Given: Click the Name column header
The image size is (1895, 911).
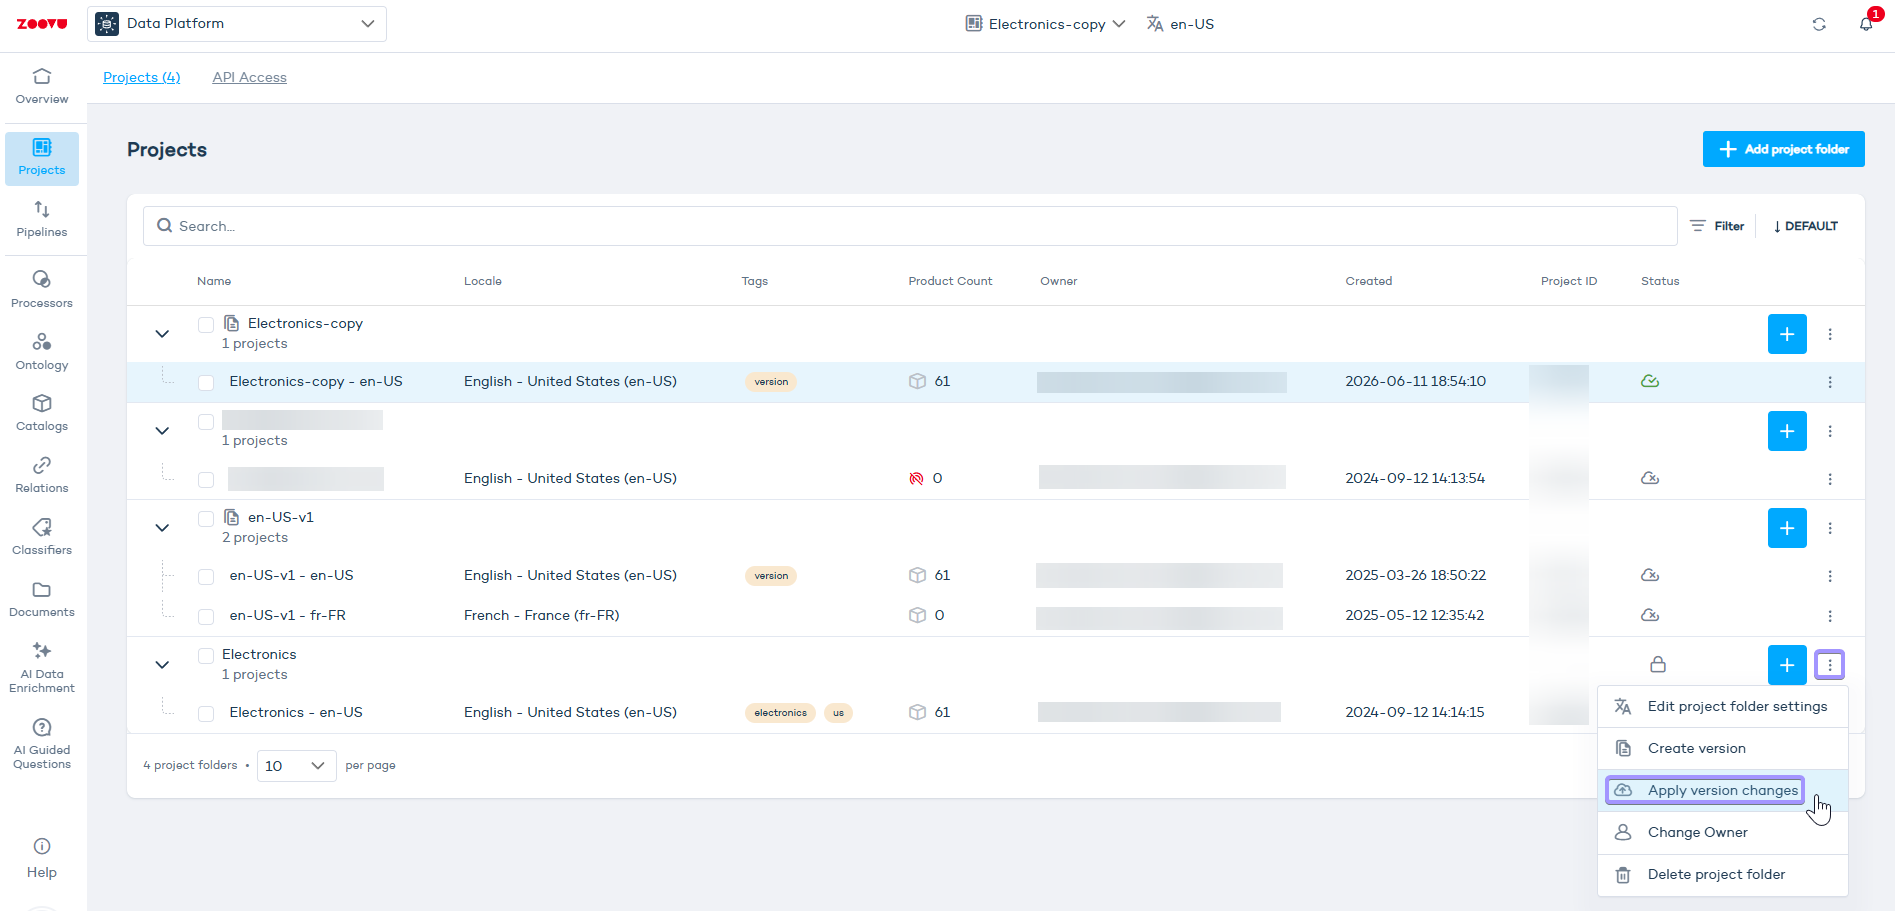Looking at the screenshot, I should [x=214, y=281].
